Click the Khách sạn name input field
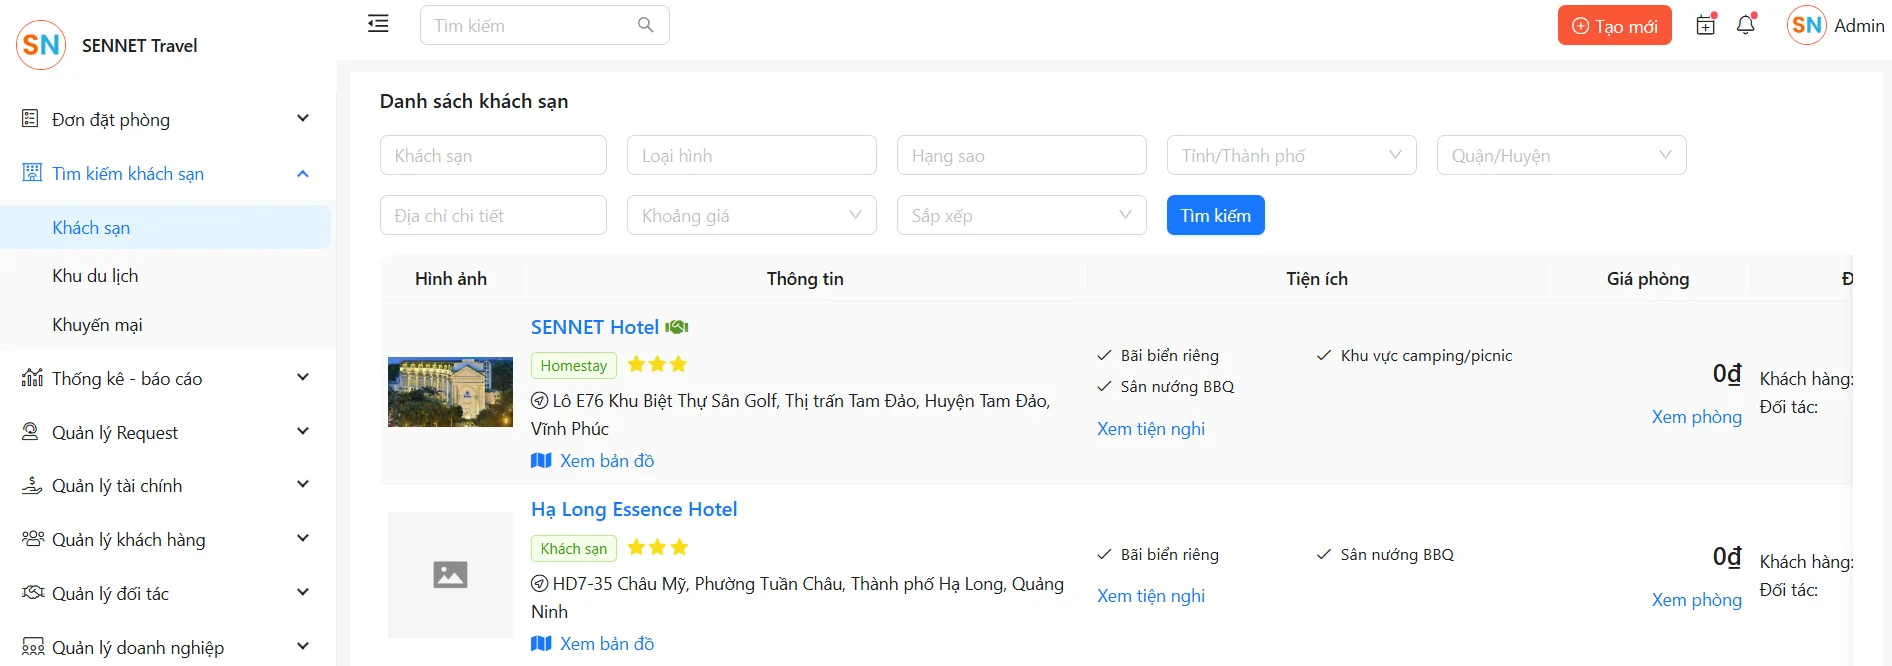Image resolution: width=1892 pixels, height=666 pixels. click(x=493, y=155)
